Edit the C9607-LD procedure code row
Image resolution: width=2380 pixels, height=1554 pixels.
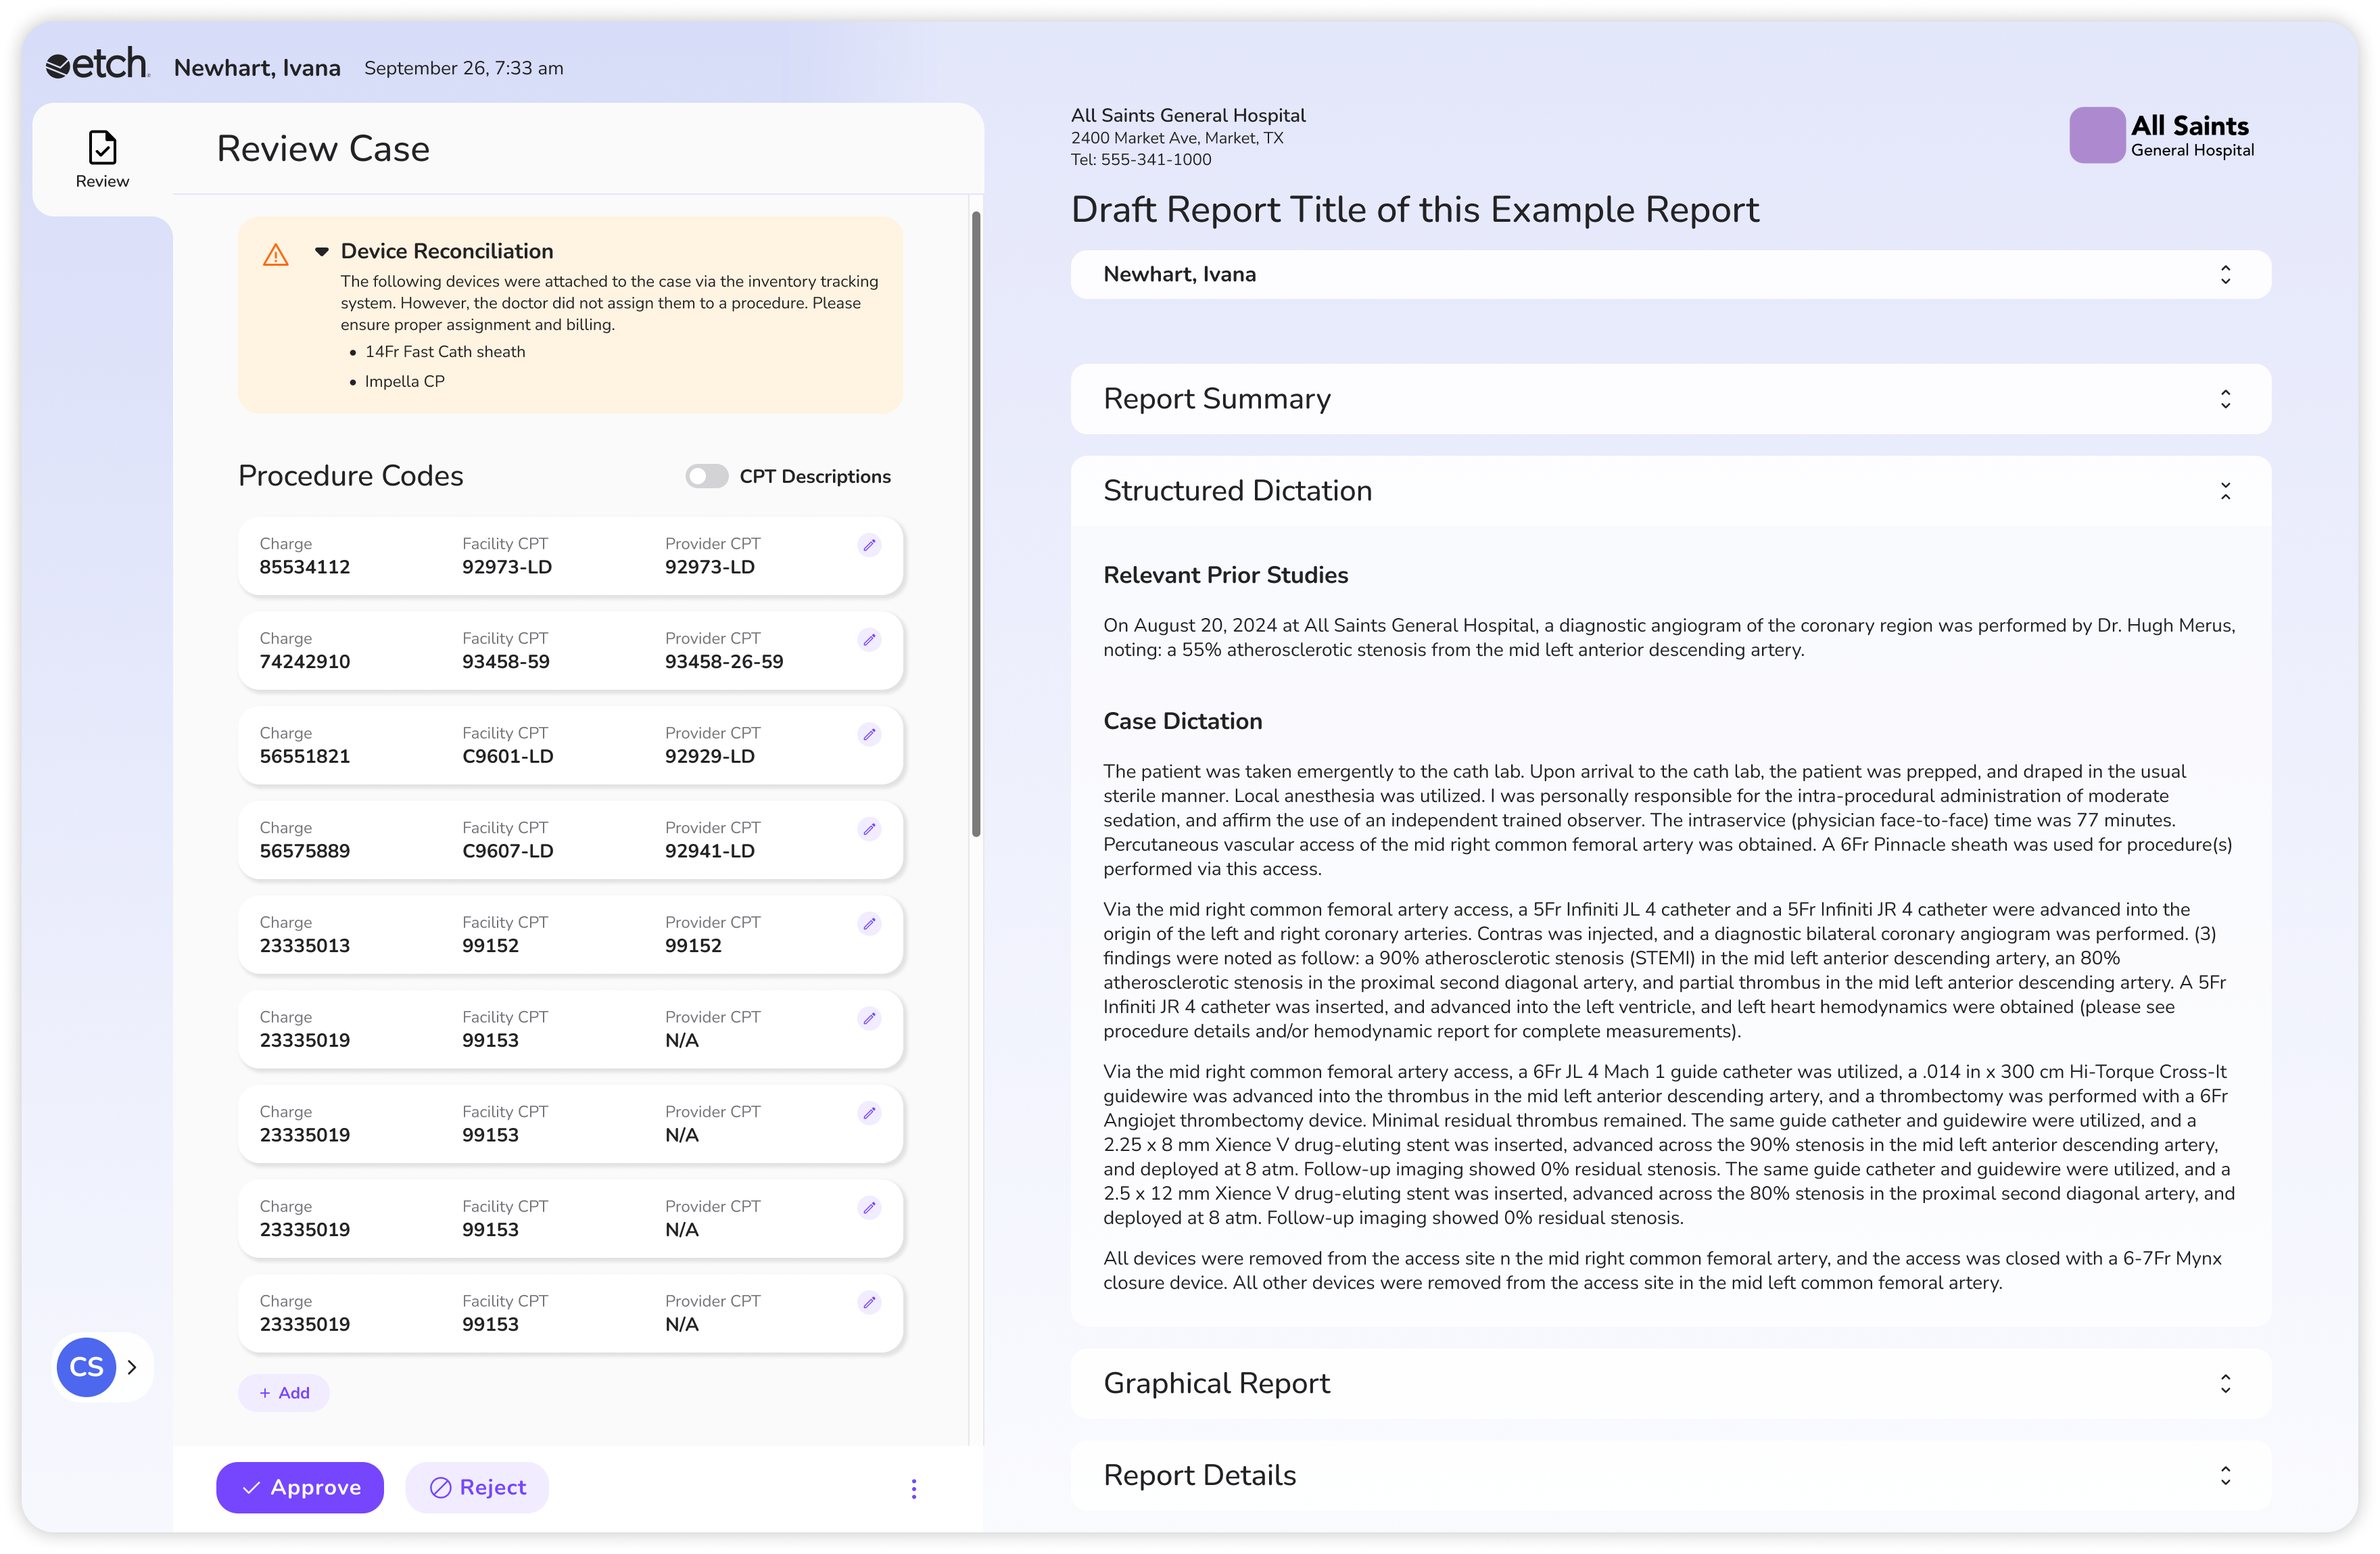click(x=869, y=829)
